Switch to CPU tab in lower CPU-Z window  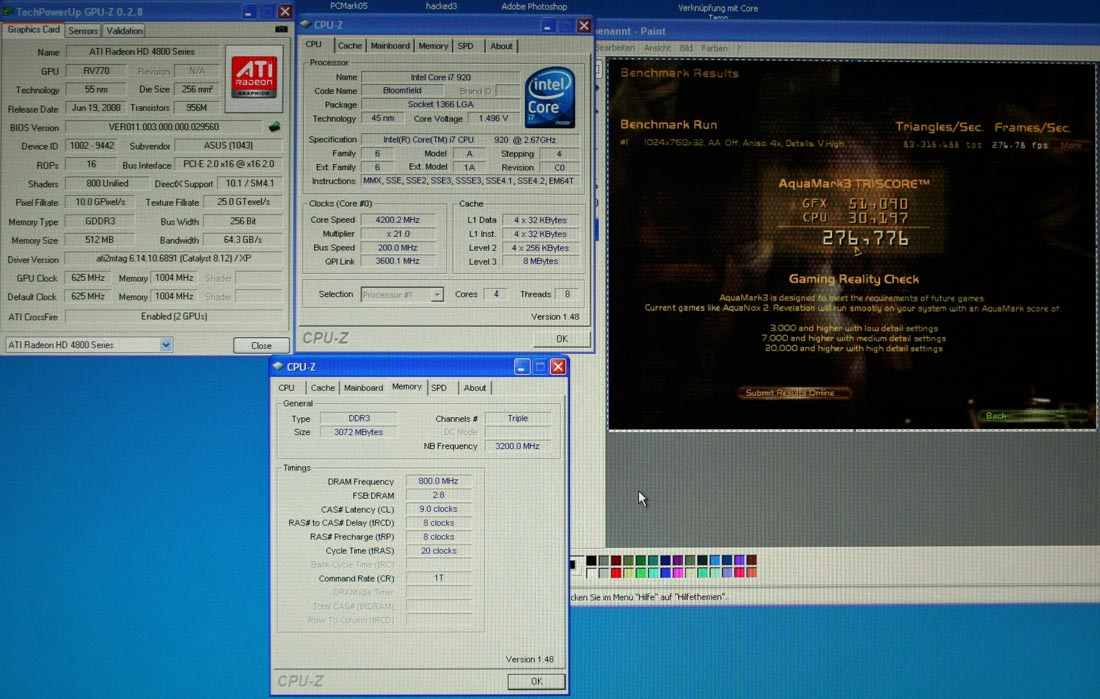point(286,387)
